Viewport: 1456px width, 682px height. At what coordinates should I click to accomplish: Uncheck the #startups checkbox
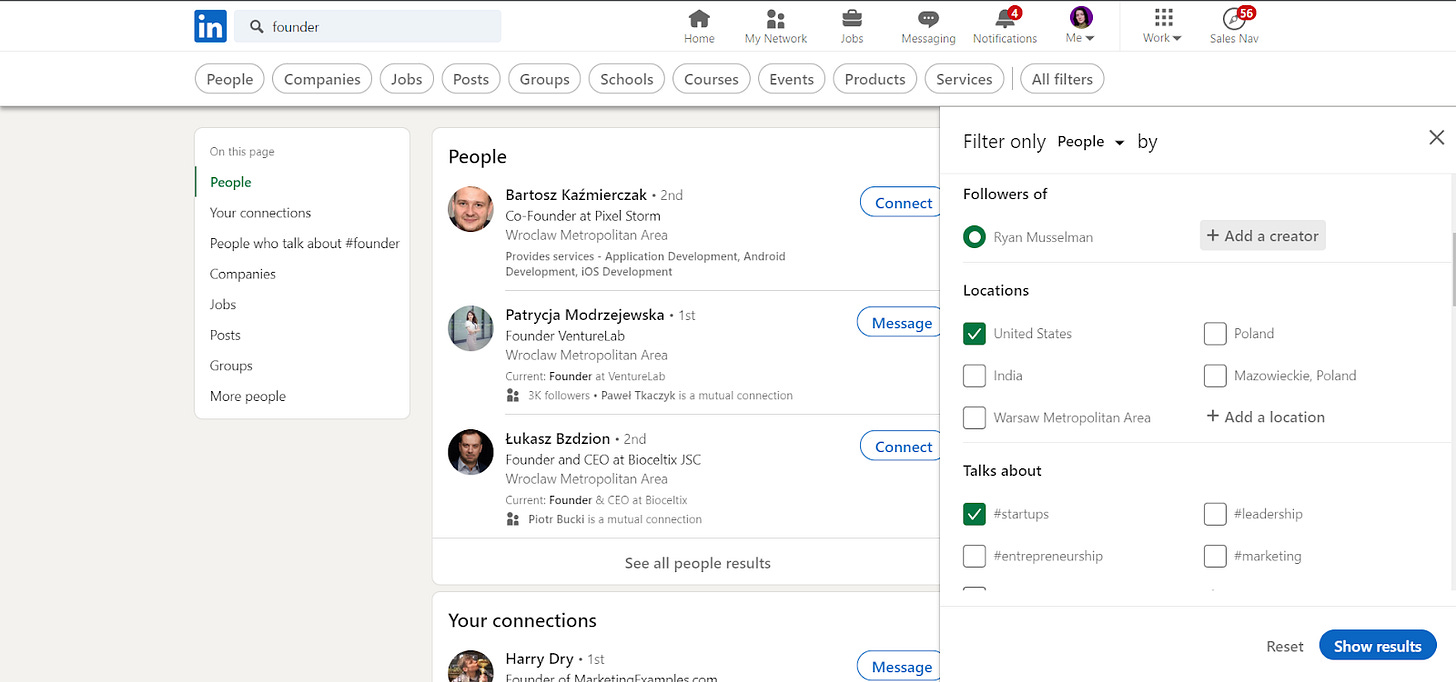click(974, 513)
